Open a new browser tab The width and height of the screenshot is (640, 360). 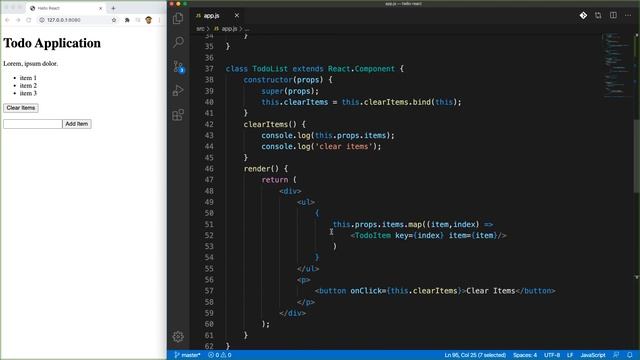tap(113, 8)
